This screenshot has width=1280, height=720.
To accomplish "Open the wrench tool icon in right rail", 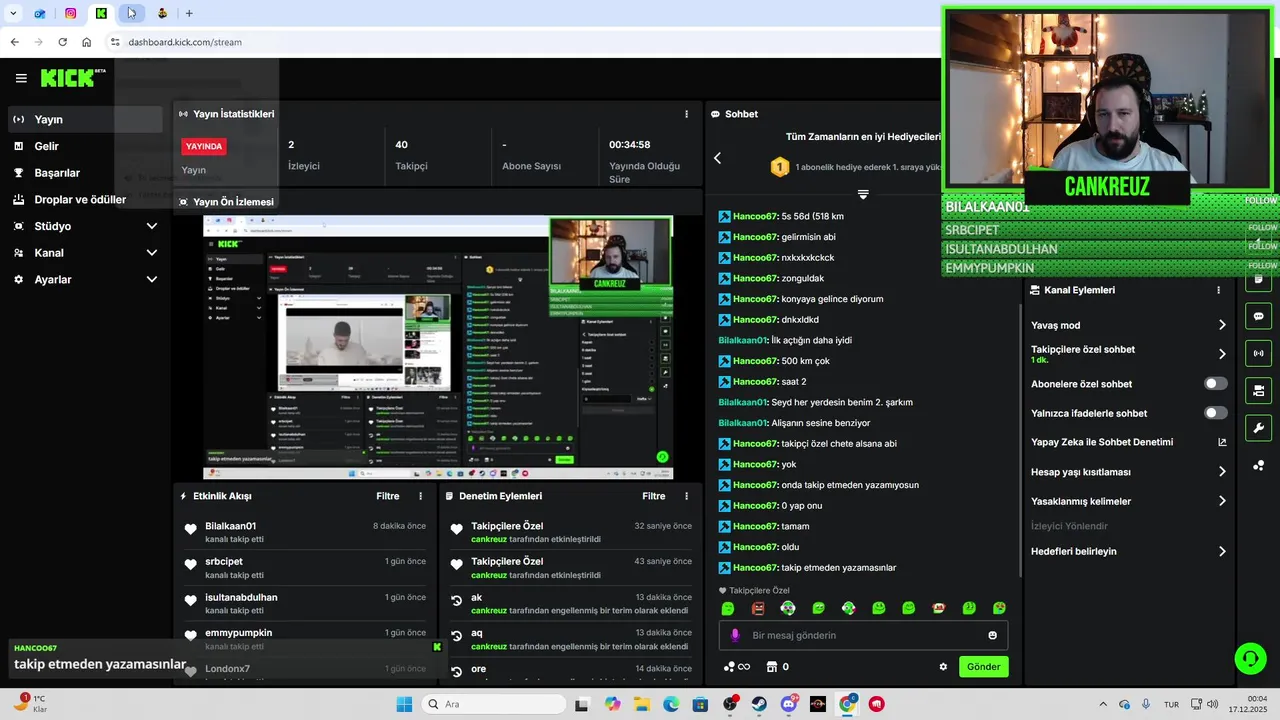I will click(x=1258, y=428).
